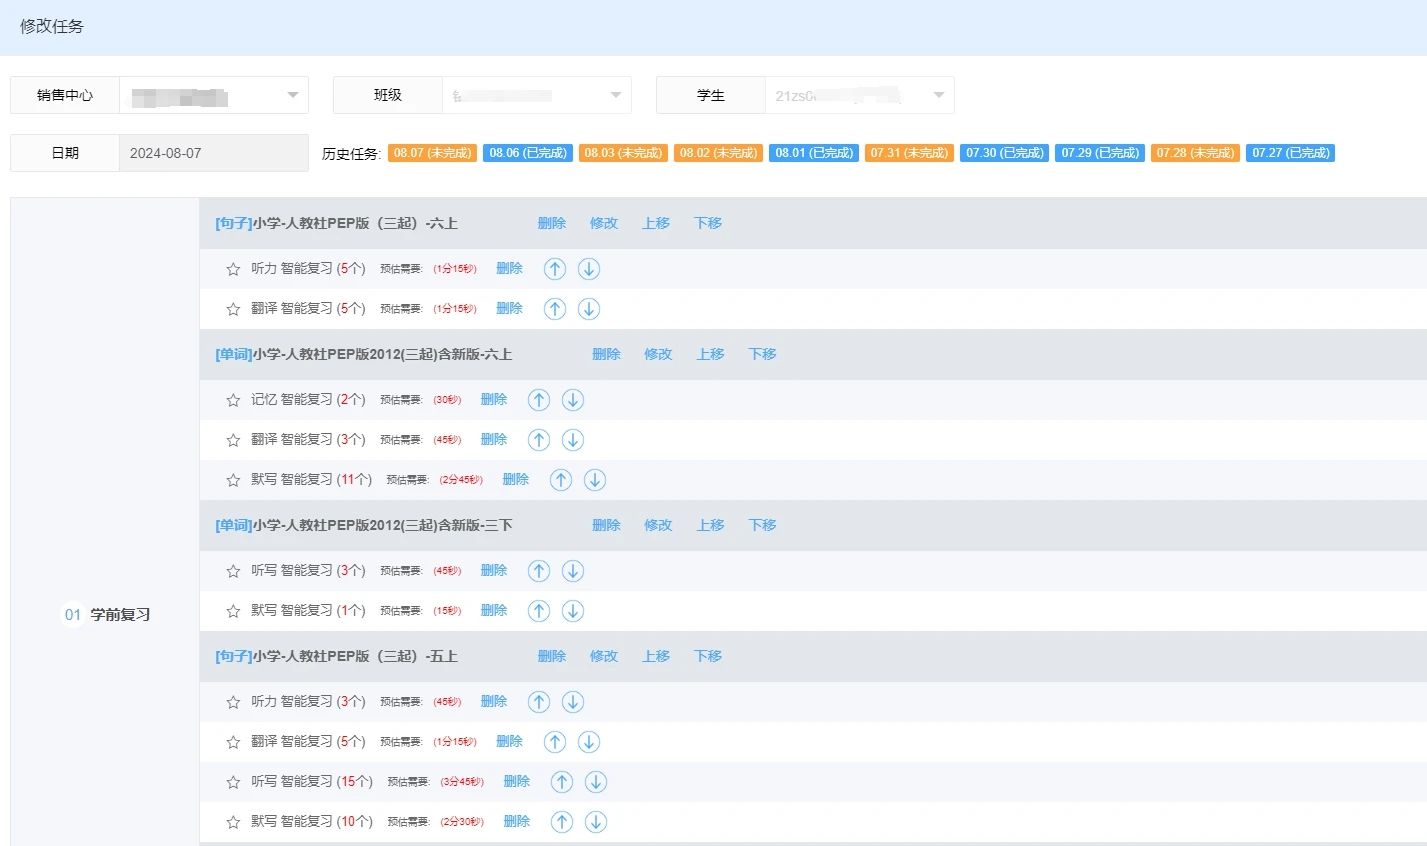1427x846 pixels.
Task: Open the 班级 dropdown
Action: click(x=536, y=95)
